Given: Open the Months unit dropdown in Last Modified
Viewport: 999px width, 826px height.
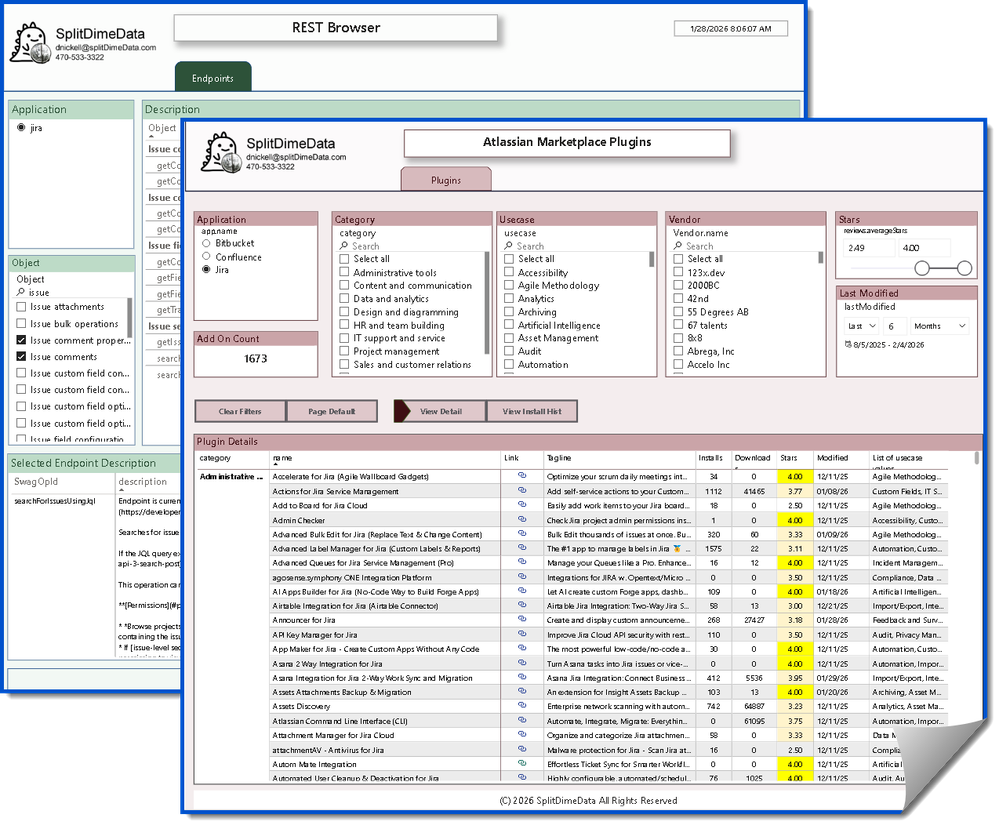Looking at the screenshot, I should (x=940, y=326).
